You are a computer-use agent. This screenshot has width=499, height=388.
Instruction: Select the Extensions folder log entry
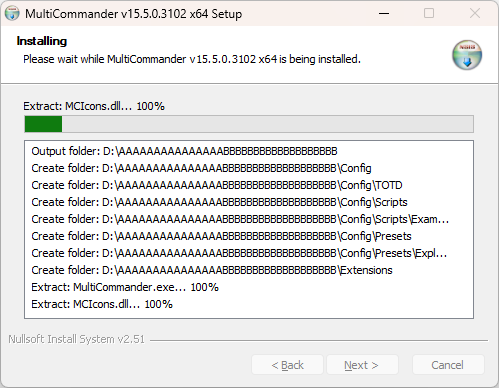pos(212,270)
